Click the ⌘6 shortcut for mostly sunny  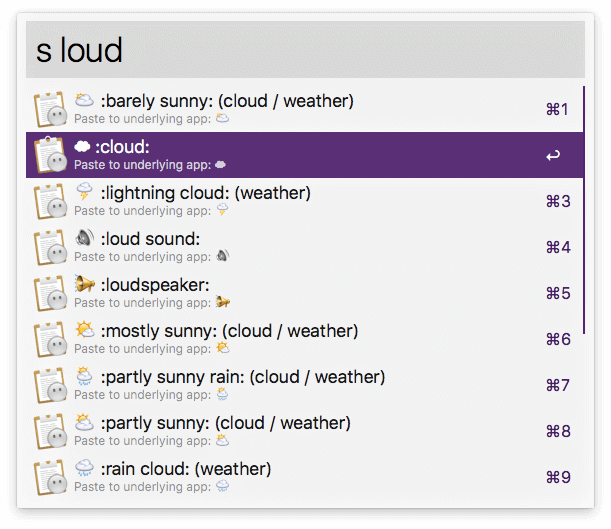(558, 339)
